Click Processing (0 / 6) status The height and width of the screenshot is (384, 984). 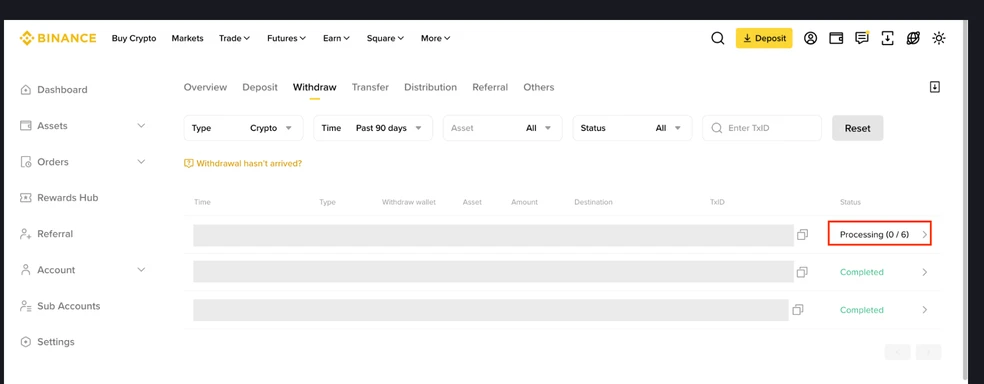[x=874, y=235]
